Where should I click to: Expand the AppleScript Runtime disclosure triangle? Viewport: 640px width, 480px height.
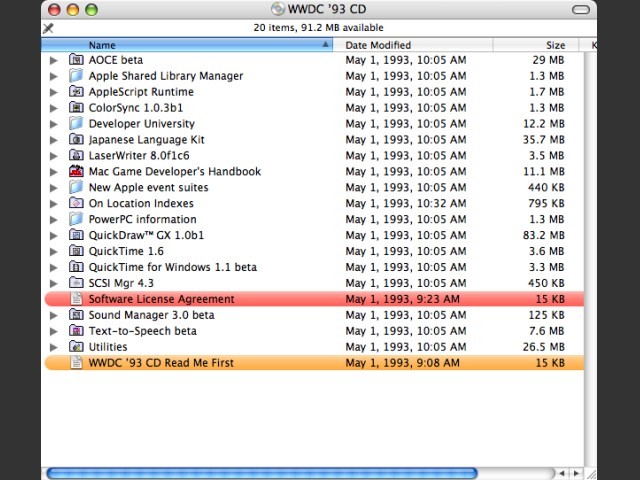[53, 92]
